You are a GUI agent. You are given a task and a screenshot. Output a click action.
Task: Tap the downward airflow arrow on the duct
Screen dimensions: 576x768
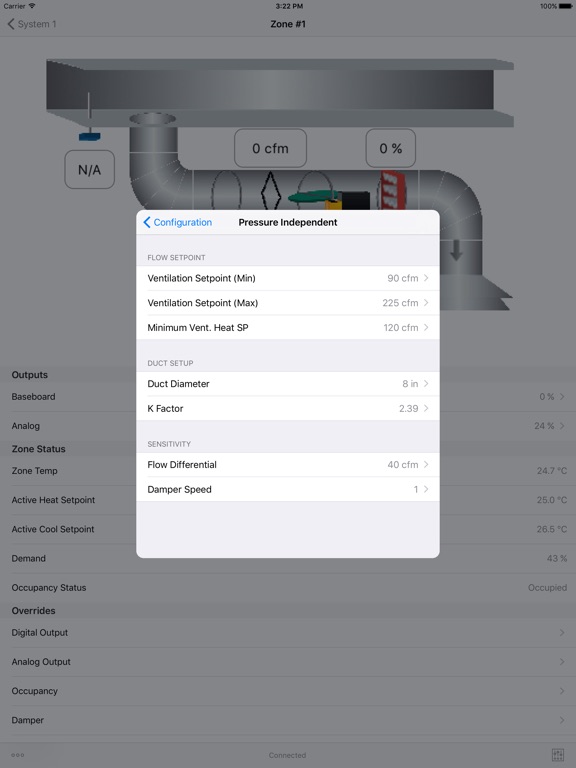click(x=456, y=250)
